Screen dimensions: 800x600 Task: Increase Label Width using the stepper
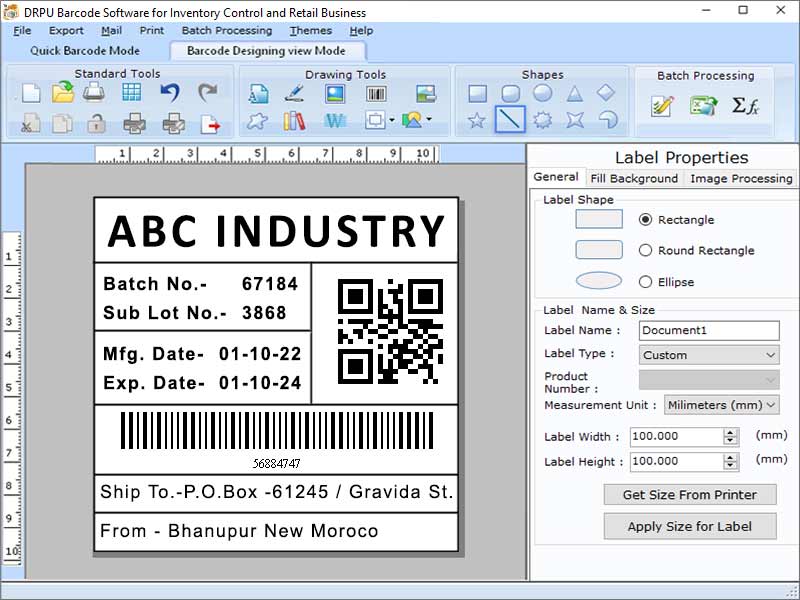728,432
